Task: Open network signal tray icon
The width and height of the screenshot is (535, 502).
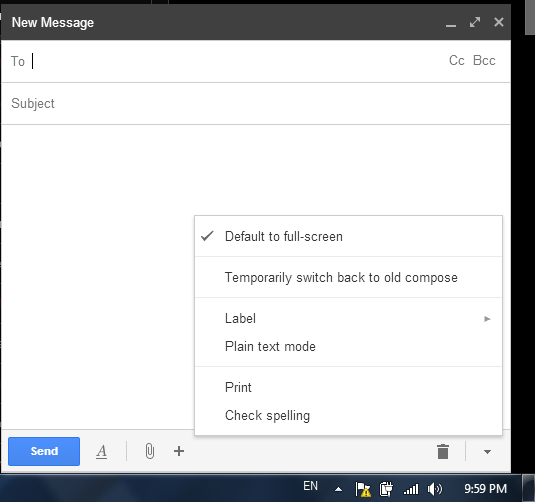Action: (411, 490)
